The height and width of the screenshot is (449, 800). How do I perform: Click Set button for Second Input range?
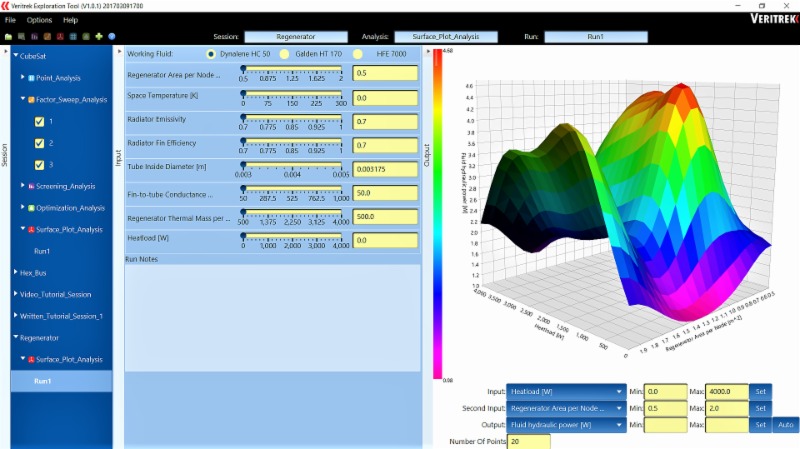[760, 409]
